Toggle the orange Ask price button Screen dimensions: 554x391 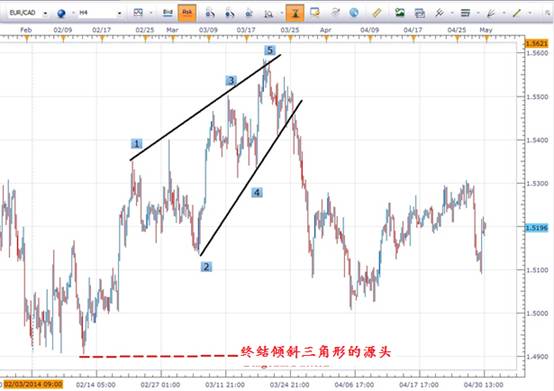click(x=187, y=13)
